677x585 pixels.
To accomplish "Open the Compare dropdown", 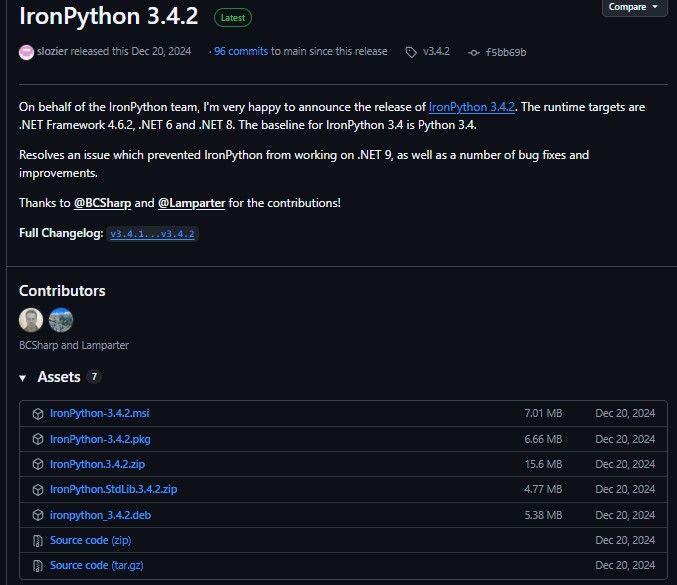I will click(634, 7).
